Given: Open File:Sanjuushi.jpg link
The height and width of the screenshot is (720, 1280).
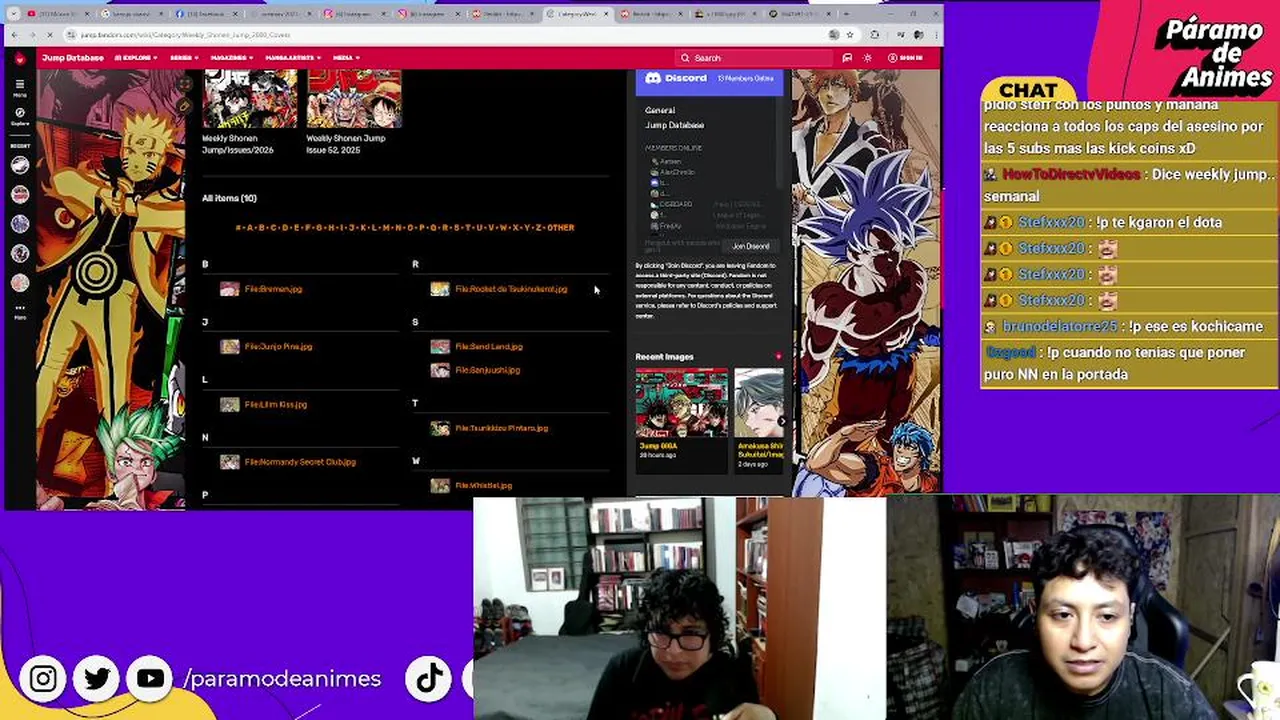Looking at the screenshot, I should (487, 370).
